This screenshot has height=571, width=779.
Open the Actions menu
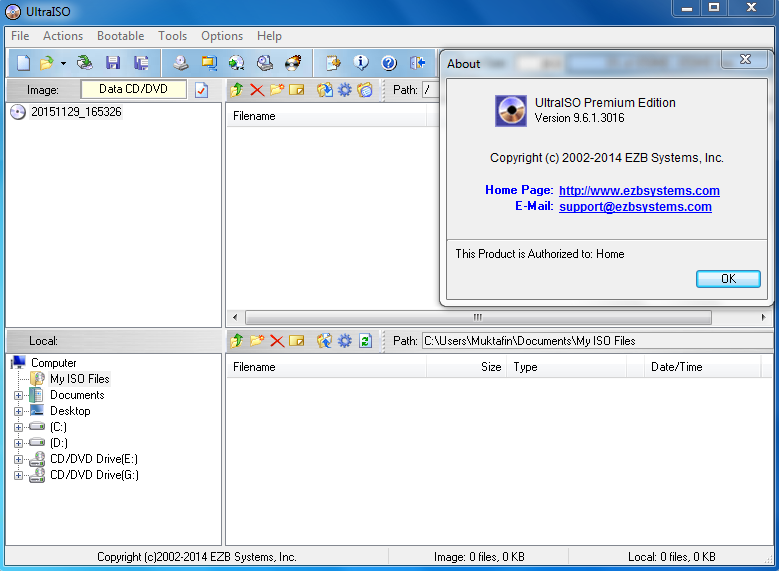(x=63, y=36)
